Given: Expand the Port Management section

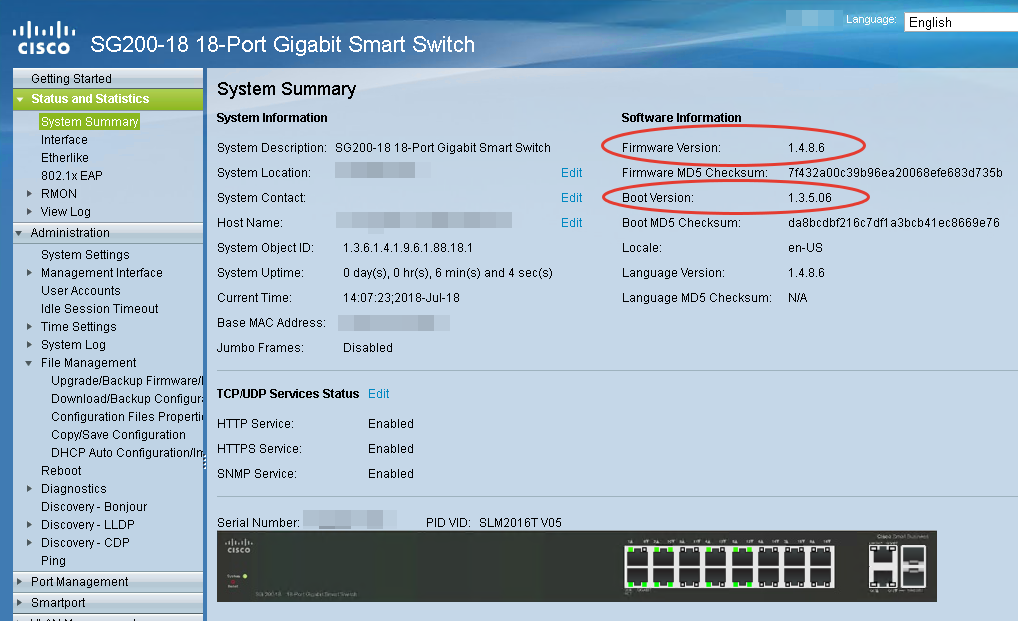Looking at the screenshot, I should point(20,582).
